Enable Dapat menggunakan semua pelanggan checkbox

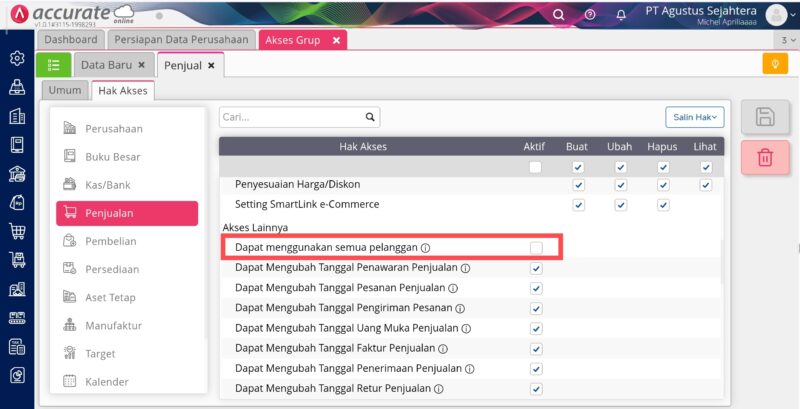[536, 247]
